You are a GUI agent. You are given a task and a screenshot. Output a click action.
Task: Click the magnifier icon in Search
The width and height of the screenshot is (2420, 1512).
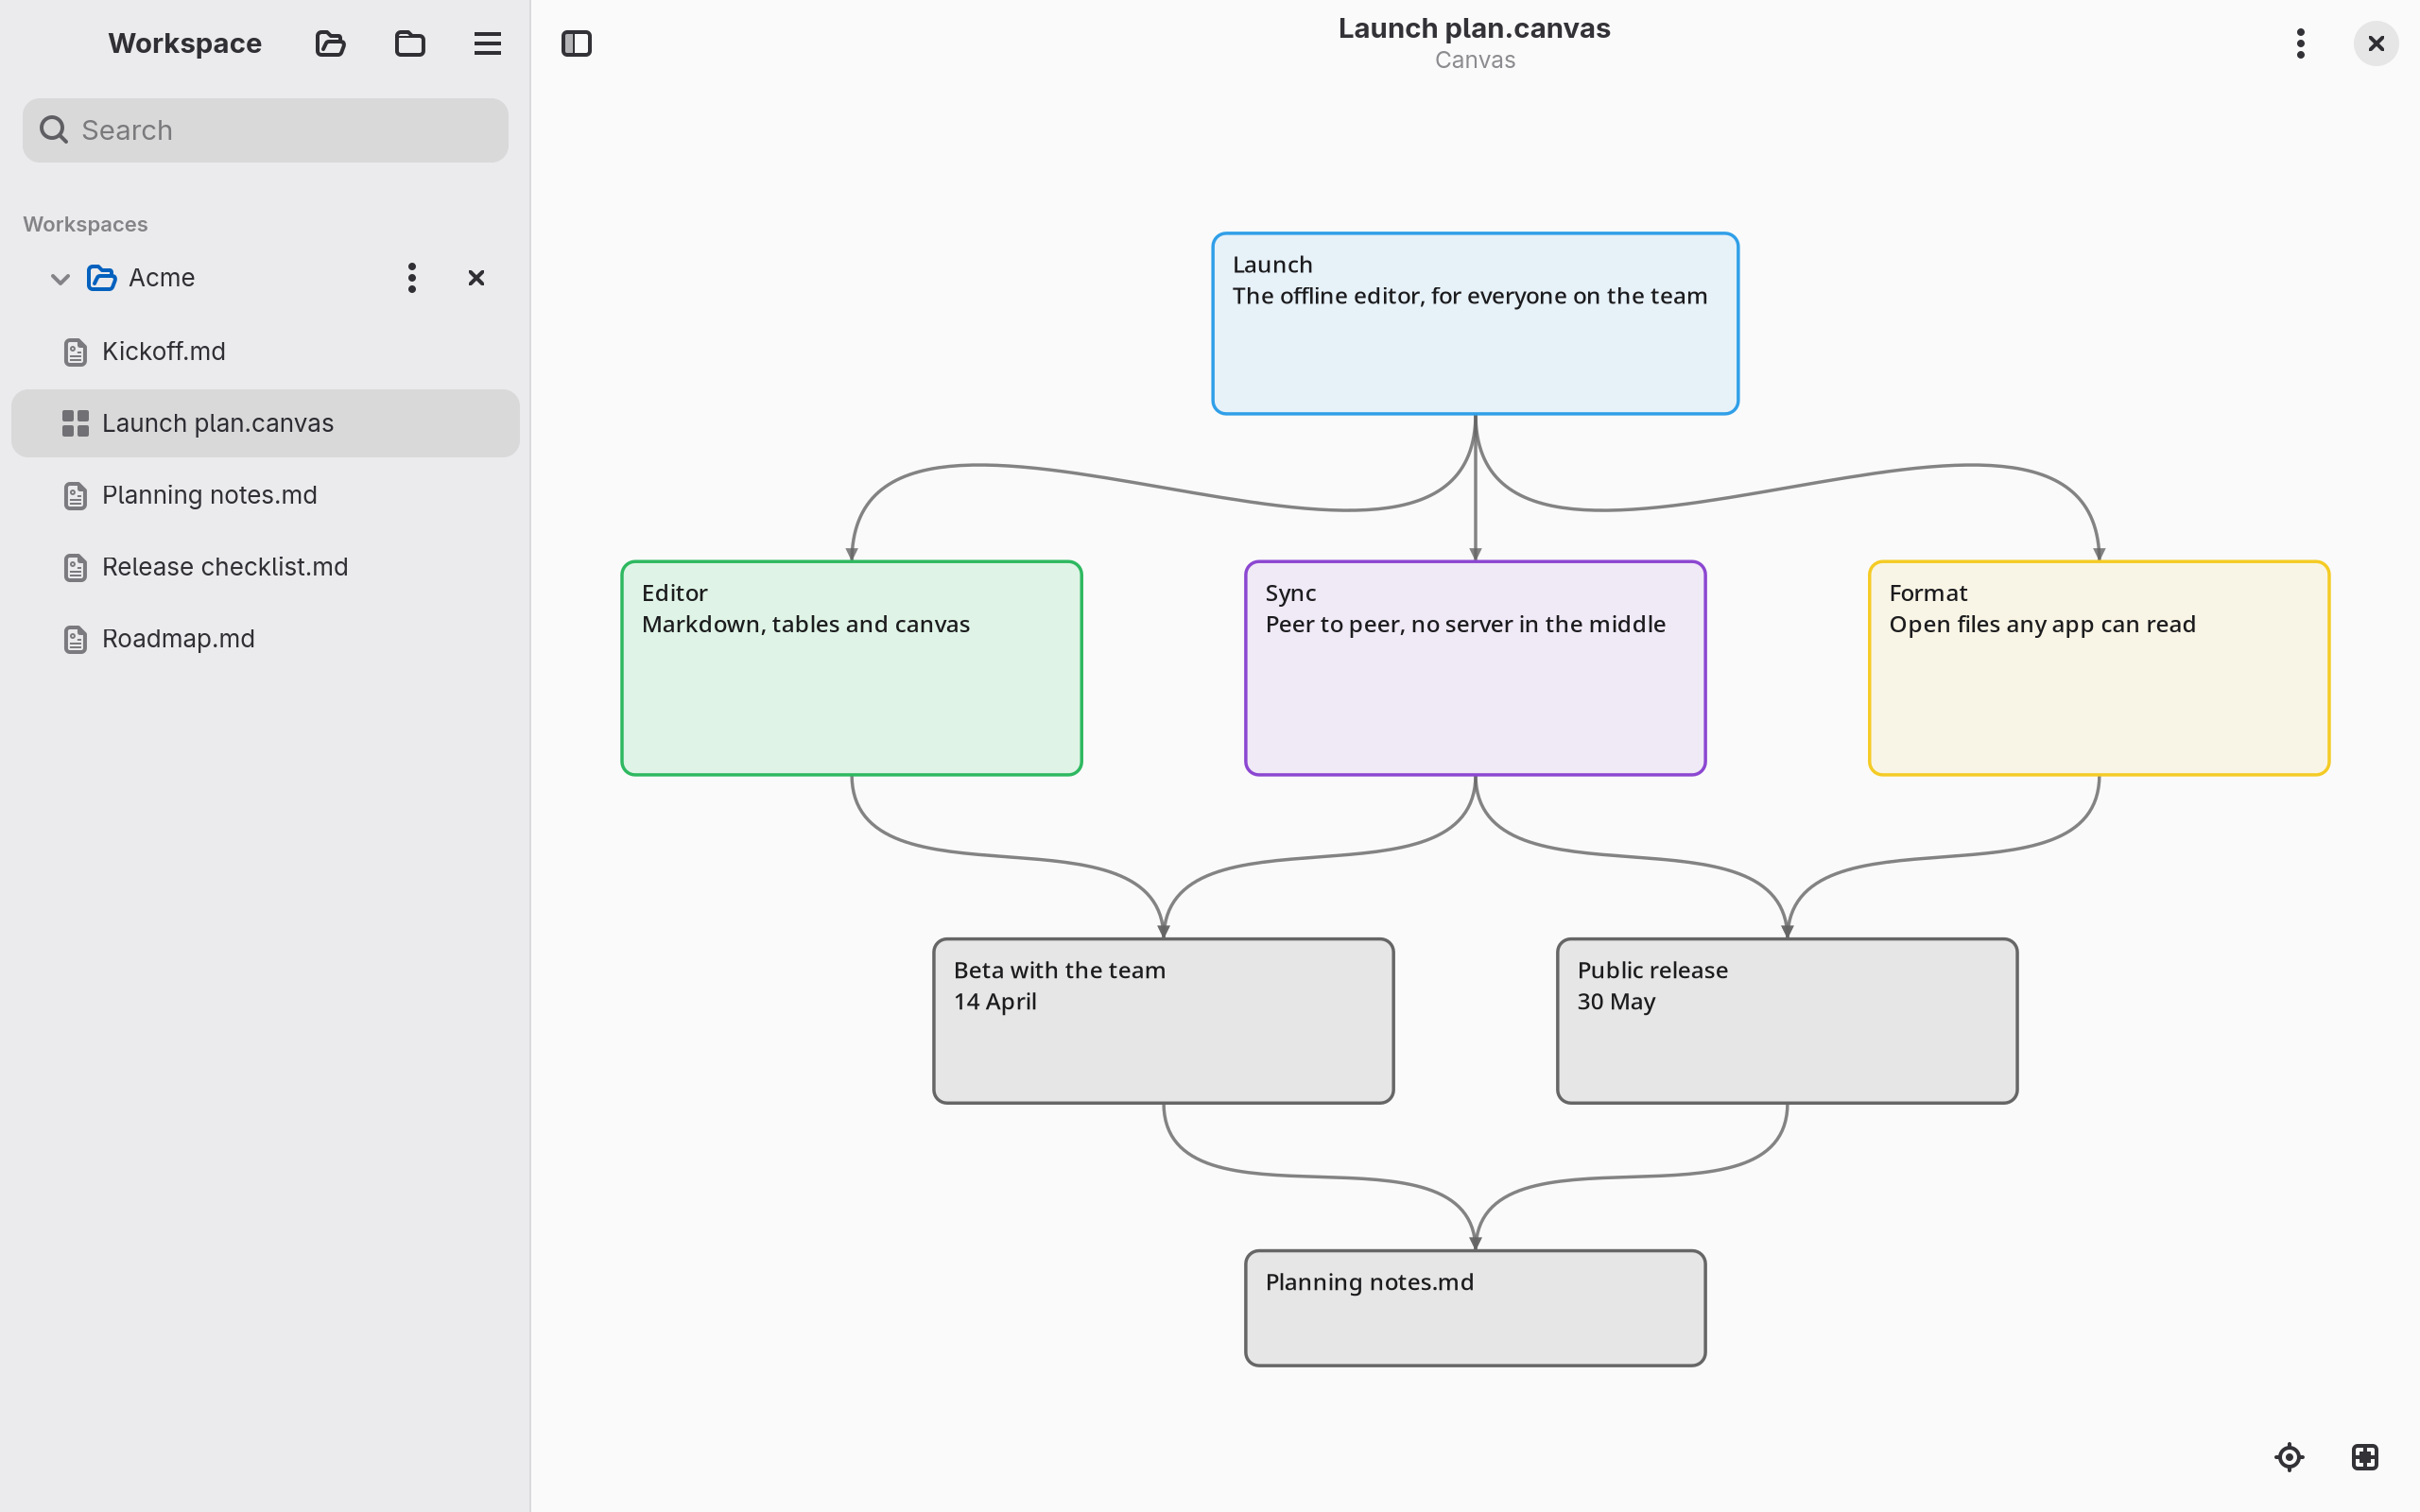[53, 130]
